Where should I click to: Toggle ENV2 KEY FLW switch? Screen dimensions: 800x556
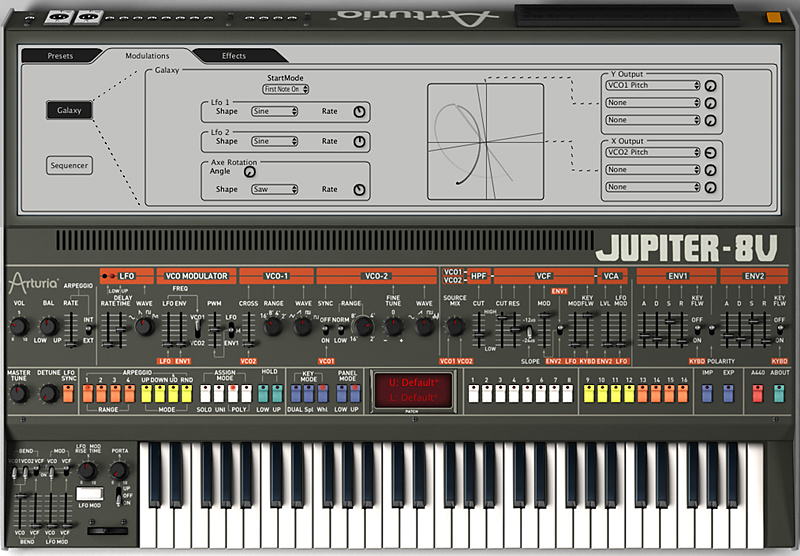click(779, 330)
